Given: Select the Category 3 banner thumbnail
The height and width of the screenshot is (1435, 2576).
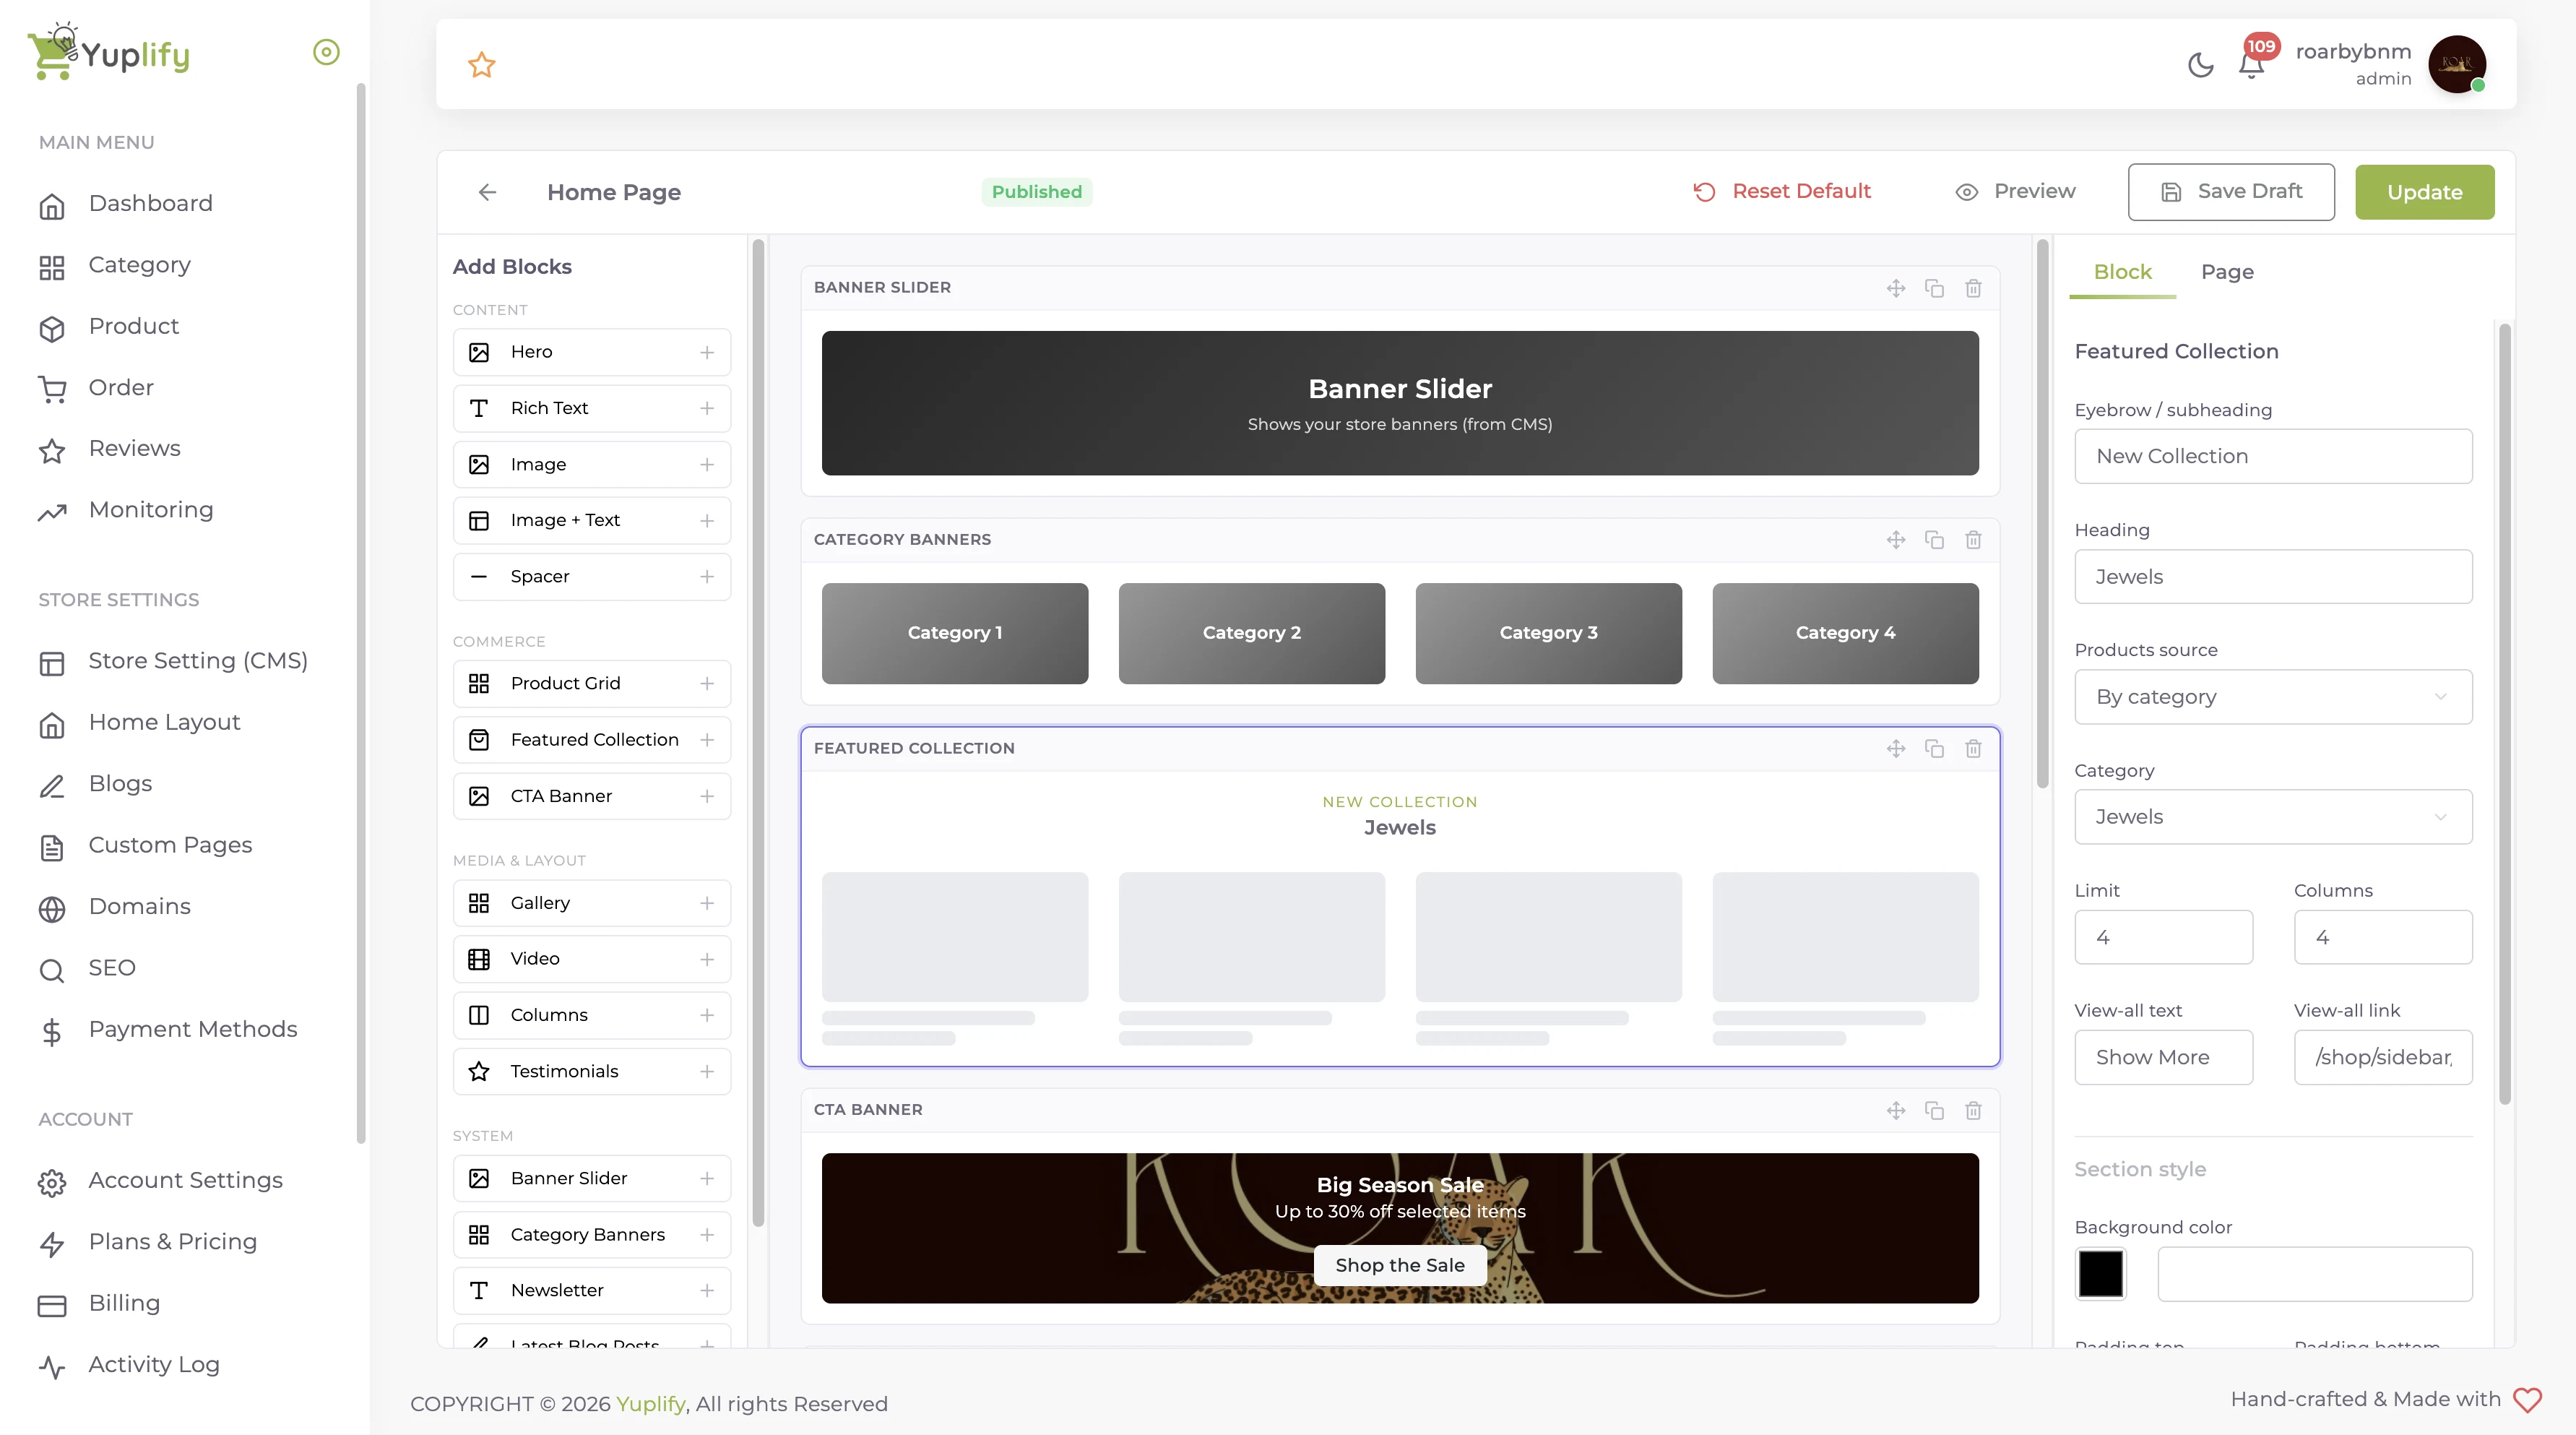Looking at the screenshot, I should click(x=1548, y=633).
